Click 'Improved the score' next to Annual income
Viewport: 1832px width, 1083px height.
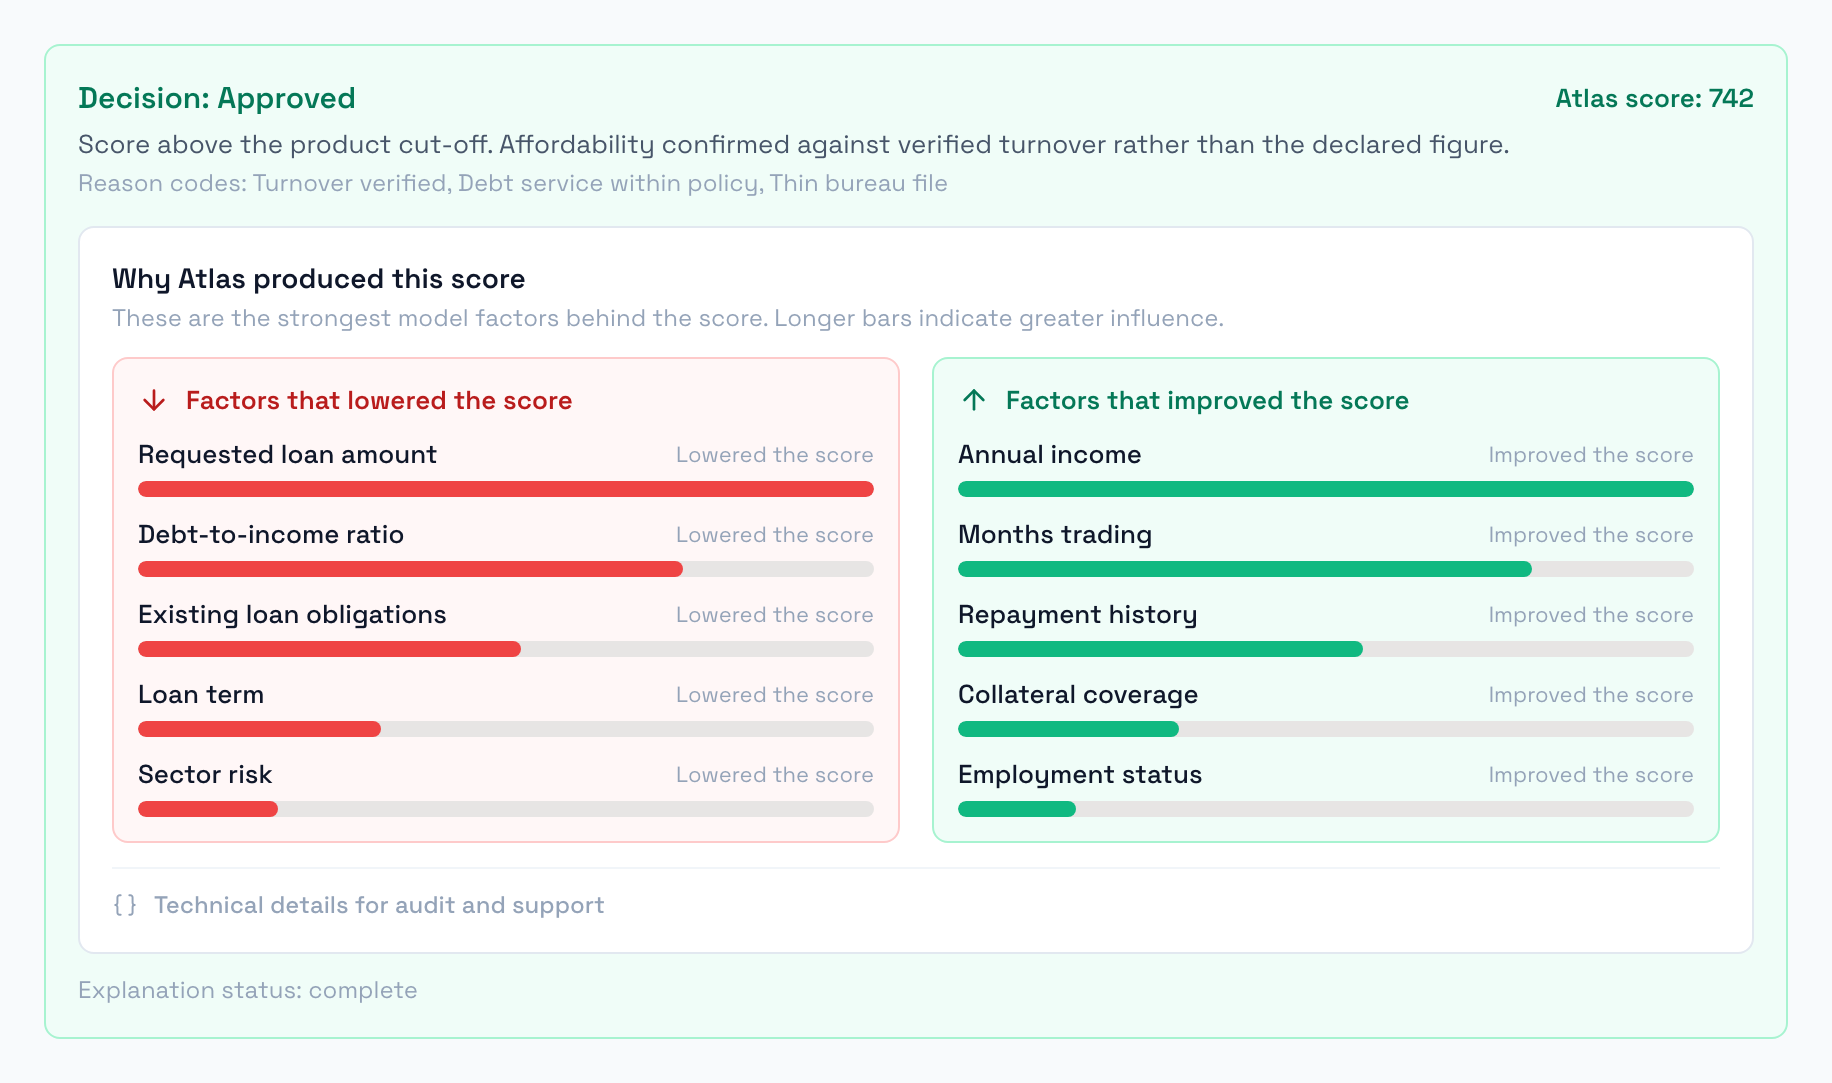pyautogui.click(x=1591, y=455)
